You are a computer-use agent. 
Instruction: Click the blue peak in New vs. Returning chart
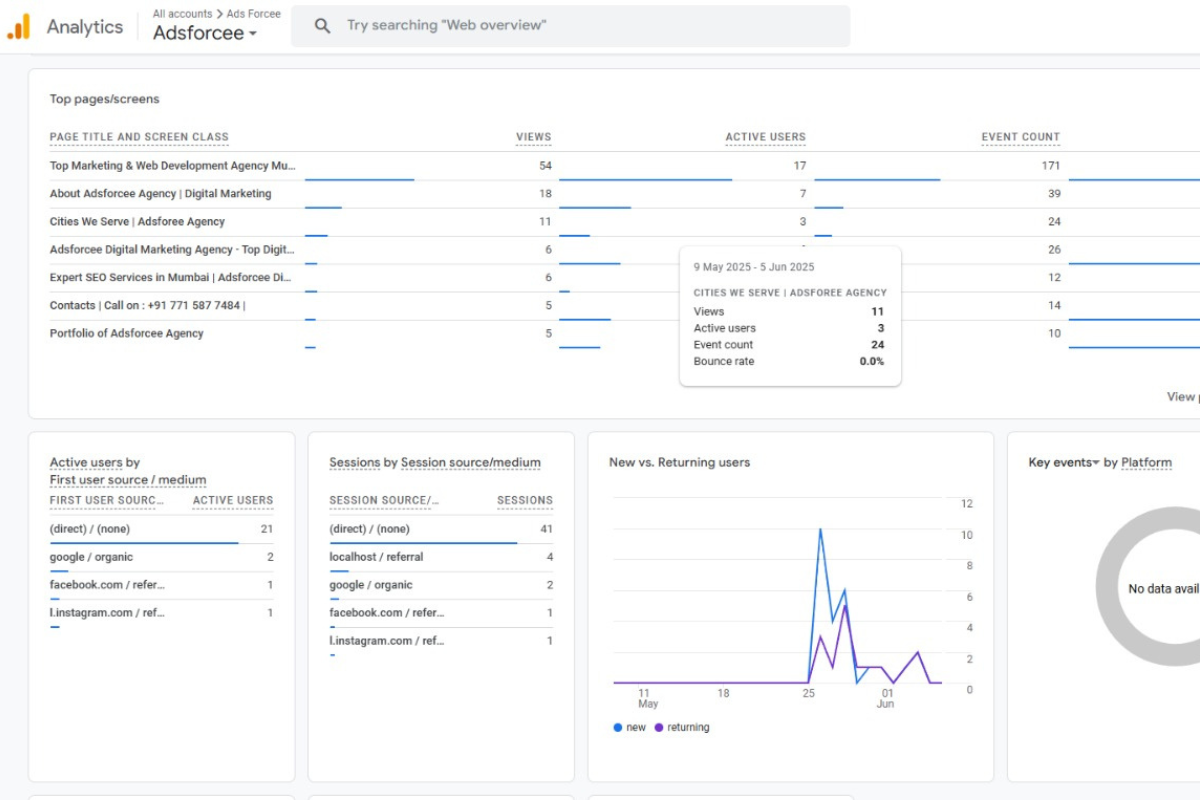click(820, 530)
